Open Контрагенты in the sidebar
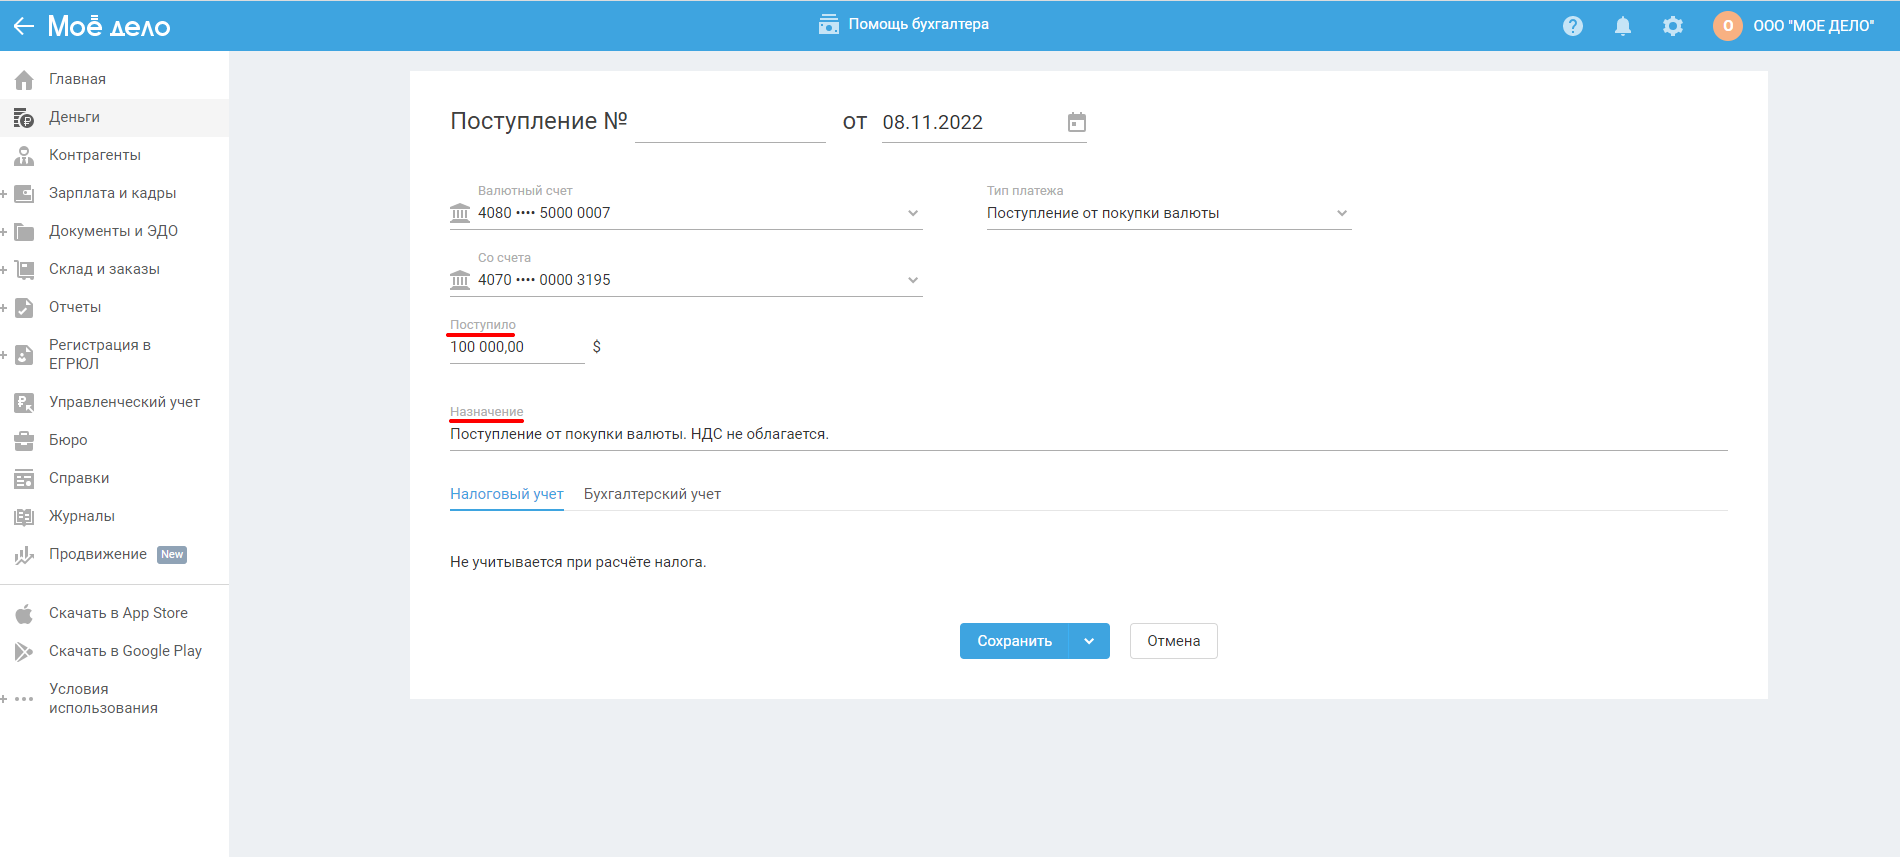Viewport: 1900px width, 857px height. 94,155
